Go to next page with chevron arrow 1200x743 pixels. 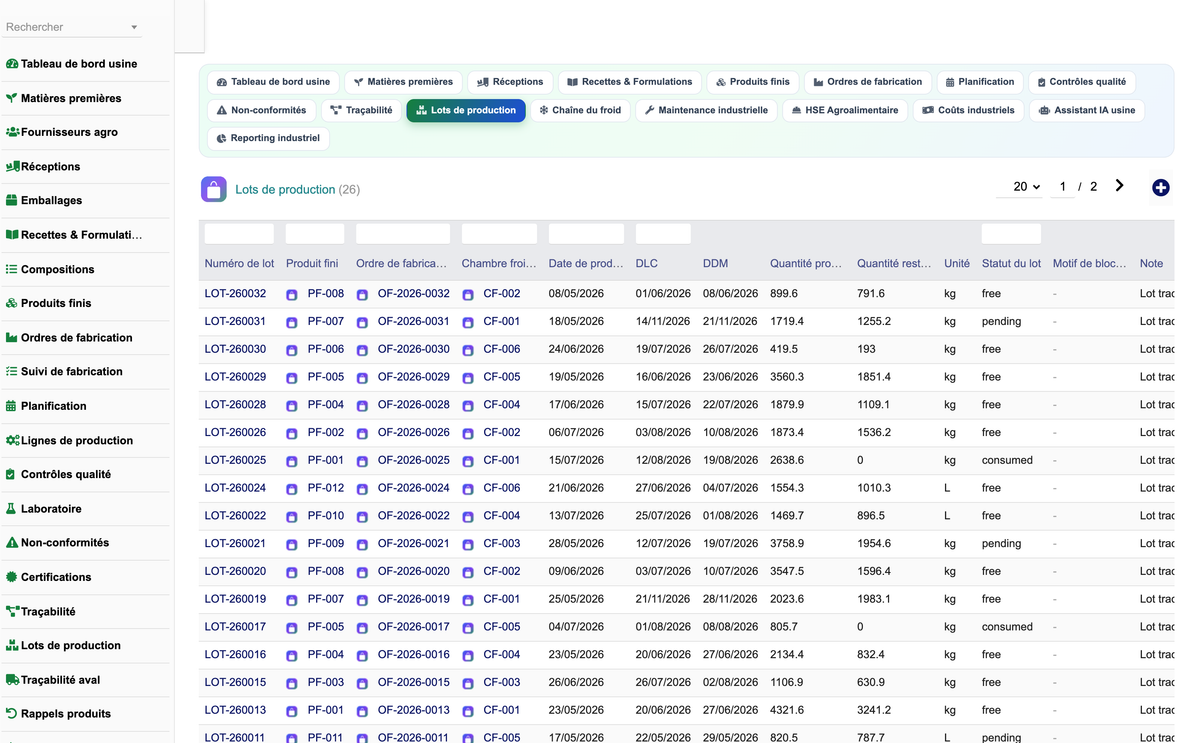[1119, 186]
